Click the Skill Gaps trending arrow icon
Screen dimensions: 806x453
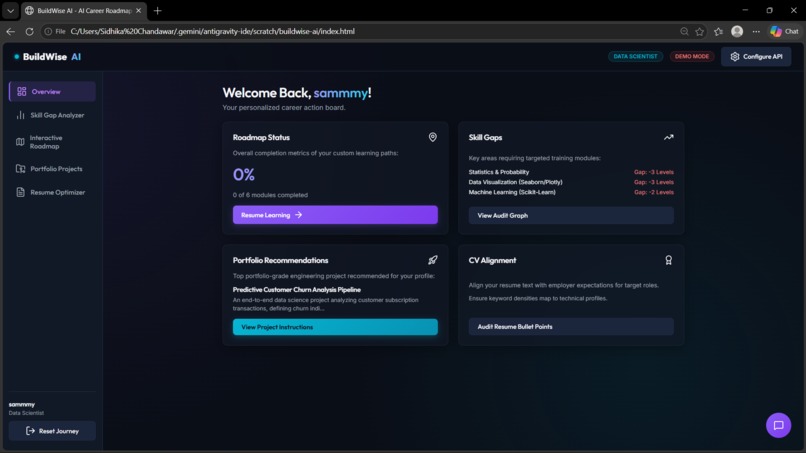coord(668,137)
